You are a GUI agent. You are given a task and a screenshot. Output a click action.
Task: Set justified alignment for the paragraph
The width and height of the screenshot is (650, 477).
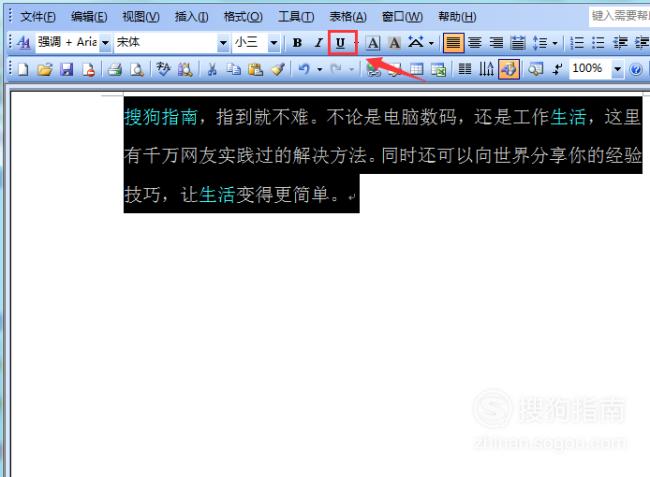coord(453,43)
